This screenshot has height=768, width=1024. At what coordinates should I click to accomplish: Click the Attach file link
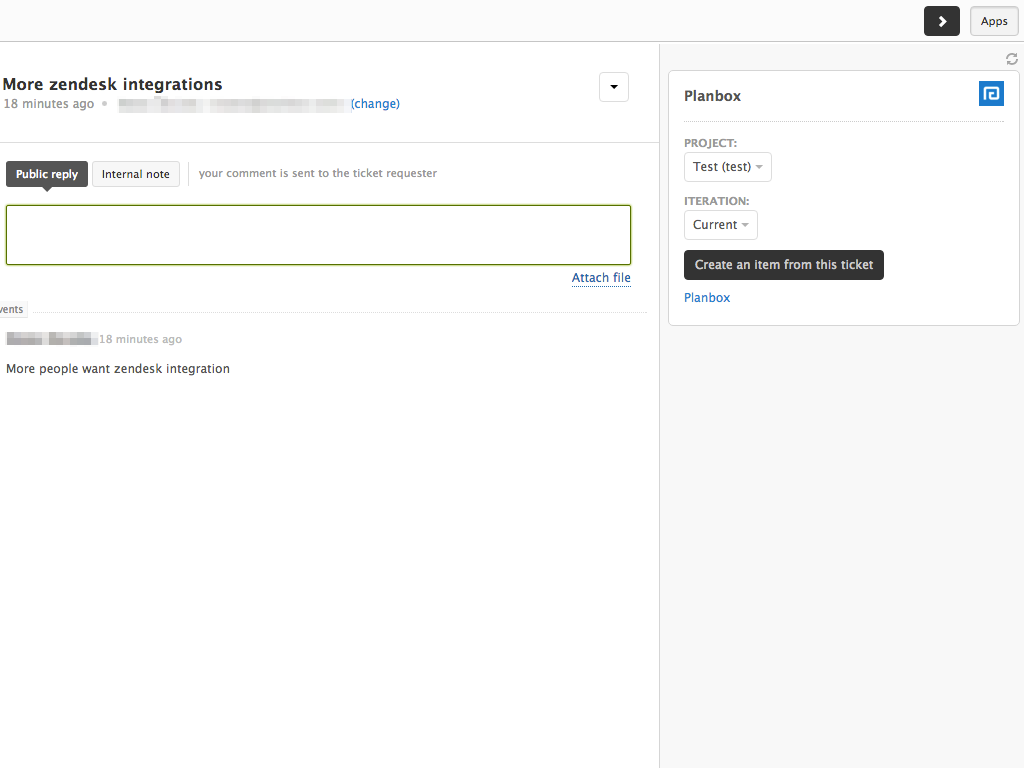click(601, 278)
